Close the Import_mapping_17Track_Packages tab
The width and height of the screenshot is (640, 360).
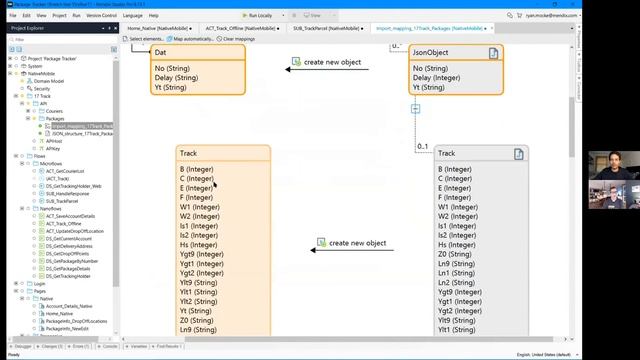(x=491, y=28)
